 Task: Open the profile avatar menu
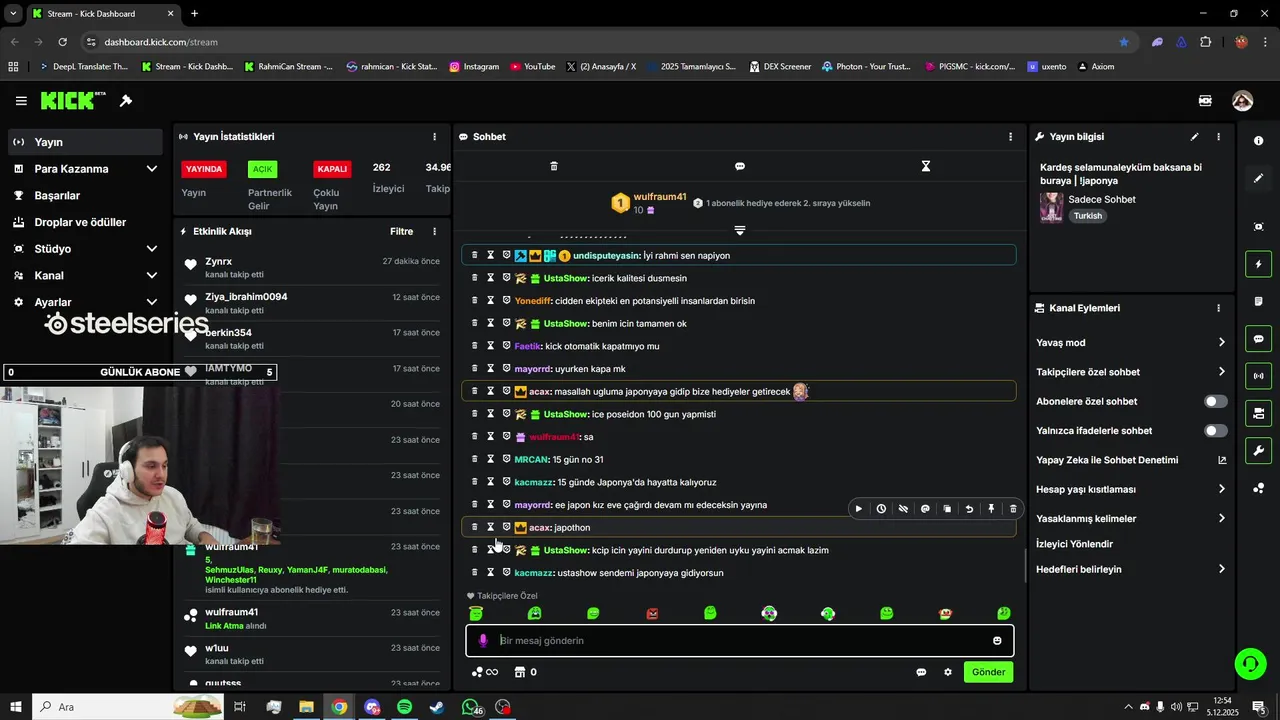(x=1242, y=101)
